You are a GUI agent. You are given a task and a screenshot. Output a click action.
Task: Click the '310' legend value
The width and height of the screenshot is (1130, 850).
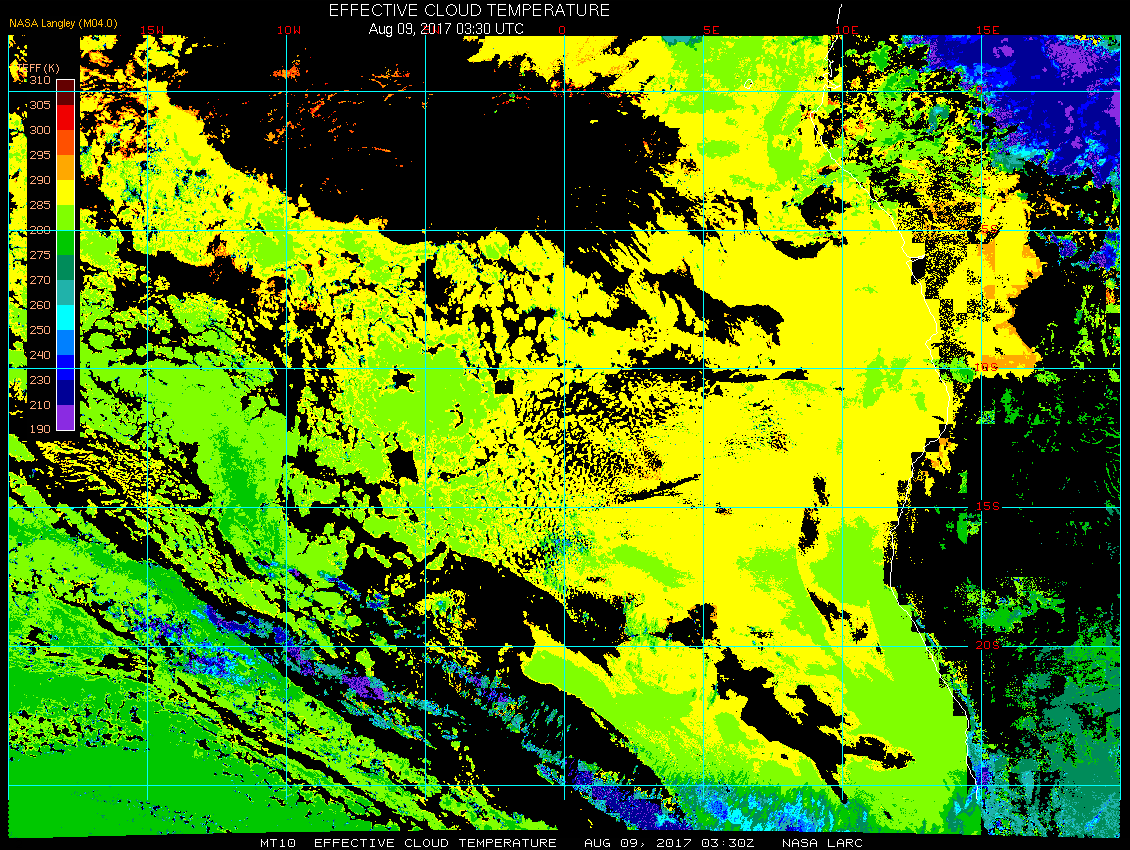coord(40,80)
